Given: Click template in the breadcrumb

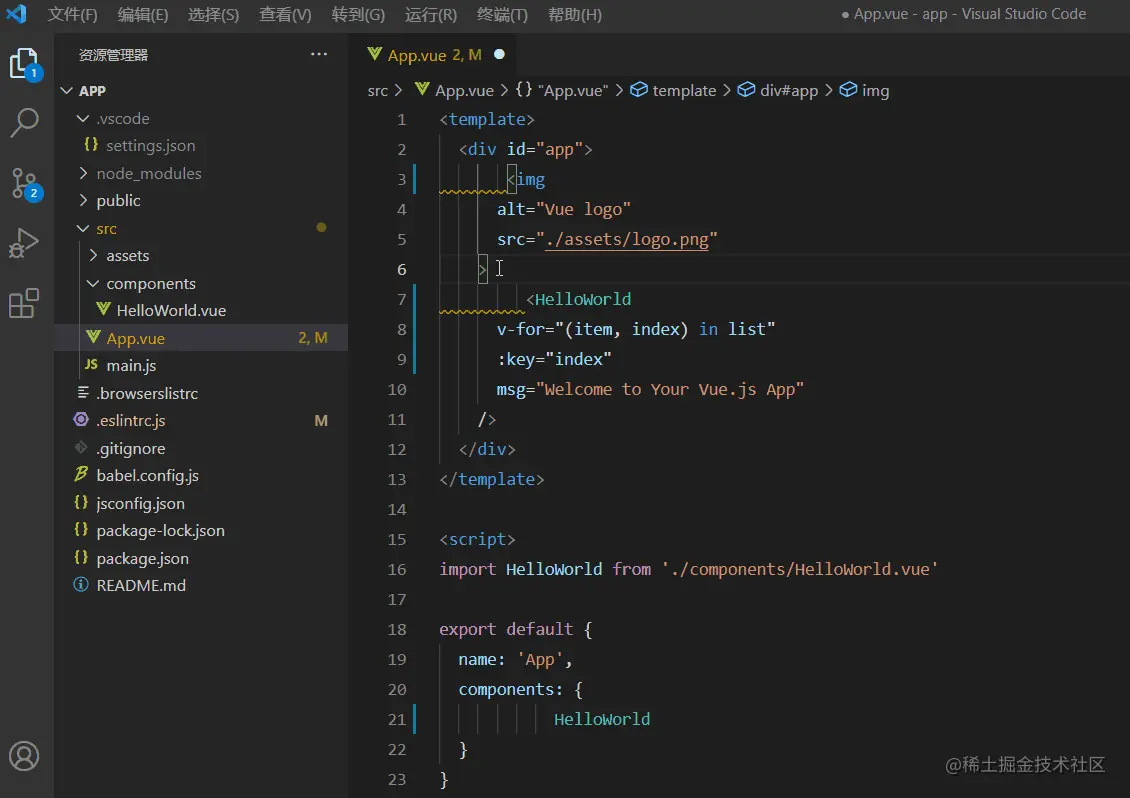Looking at the screenshot, I should pos(684,90).
